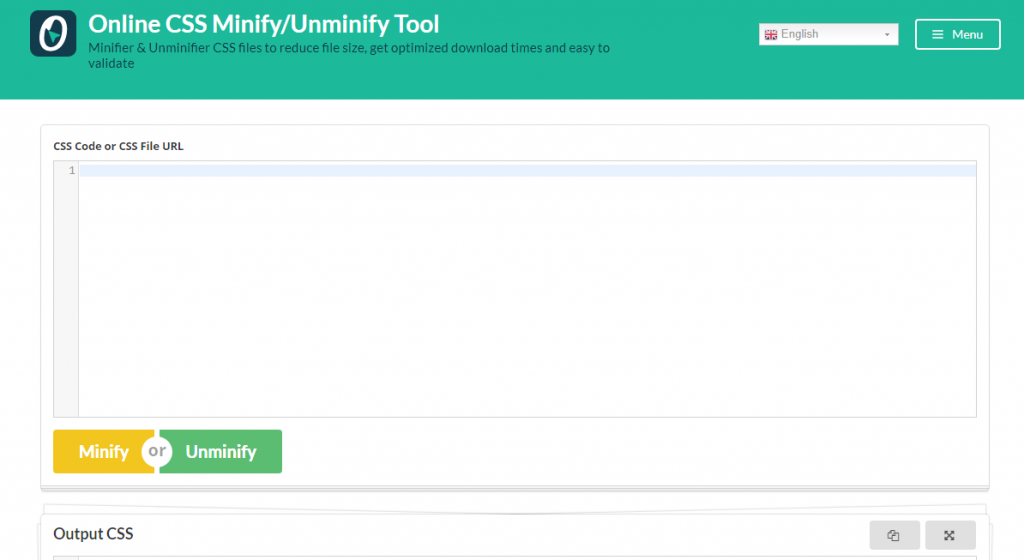The height and width of the screenshot is (560, 1024).
Task: Click the Minifier & Unminifier subtitle text
Action: [349, 55]
